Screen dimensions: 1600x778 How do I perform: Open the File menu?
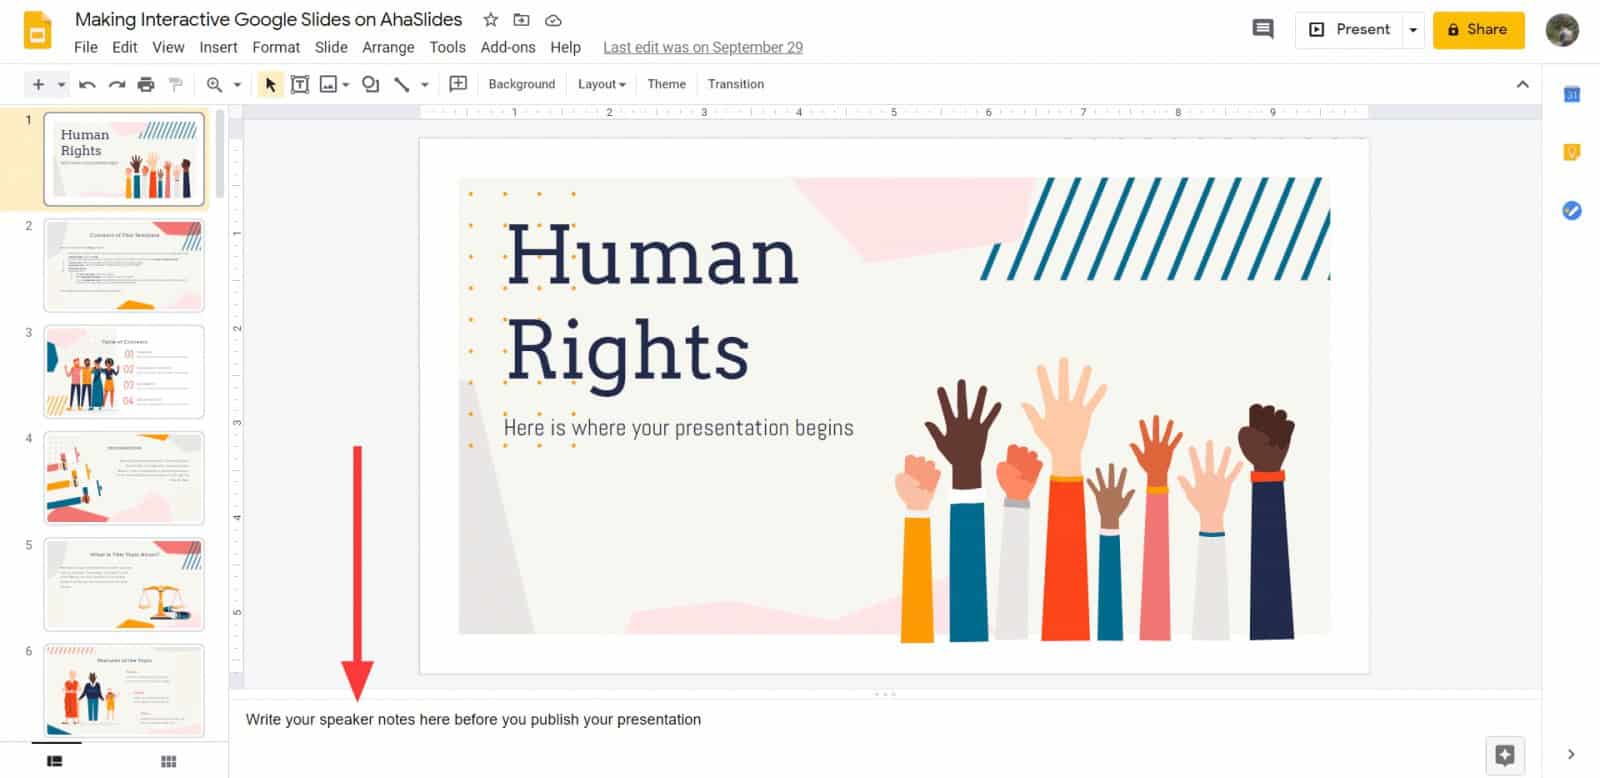tap(86, 47)
